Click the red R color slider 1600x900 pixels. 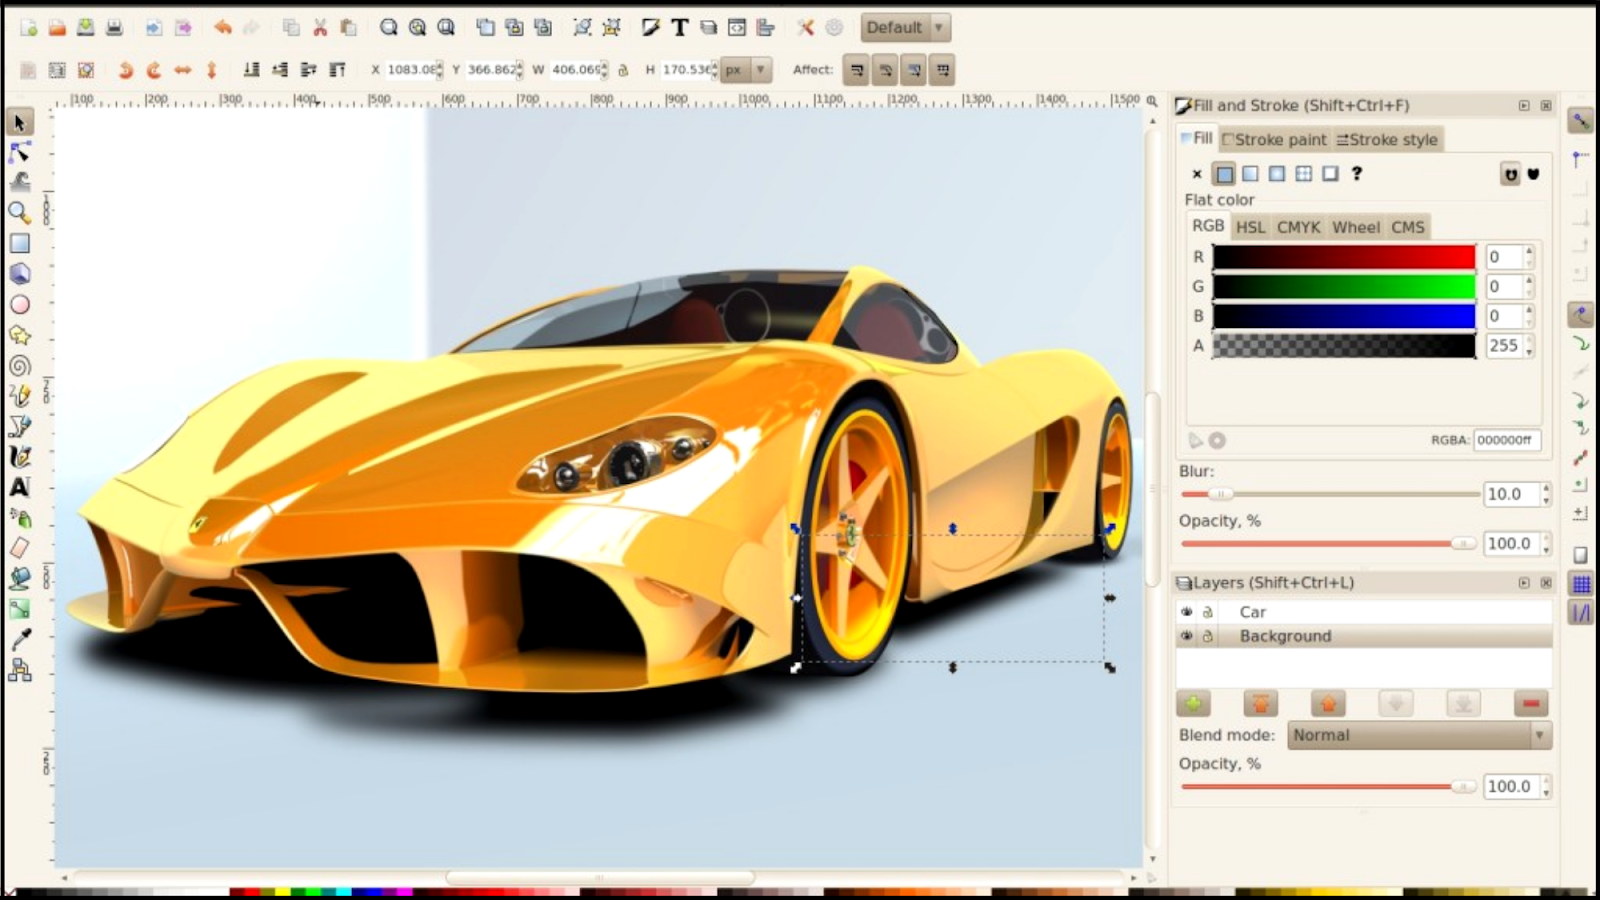click(x=1344, y=257)
